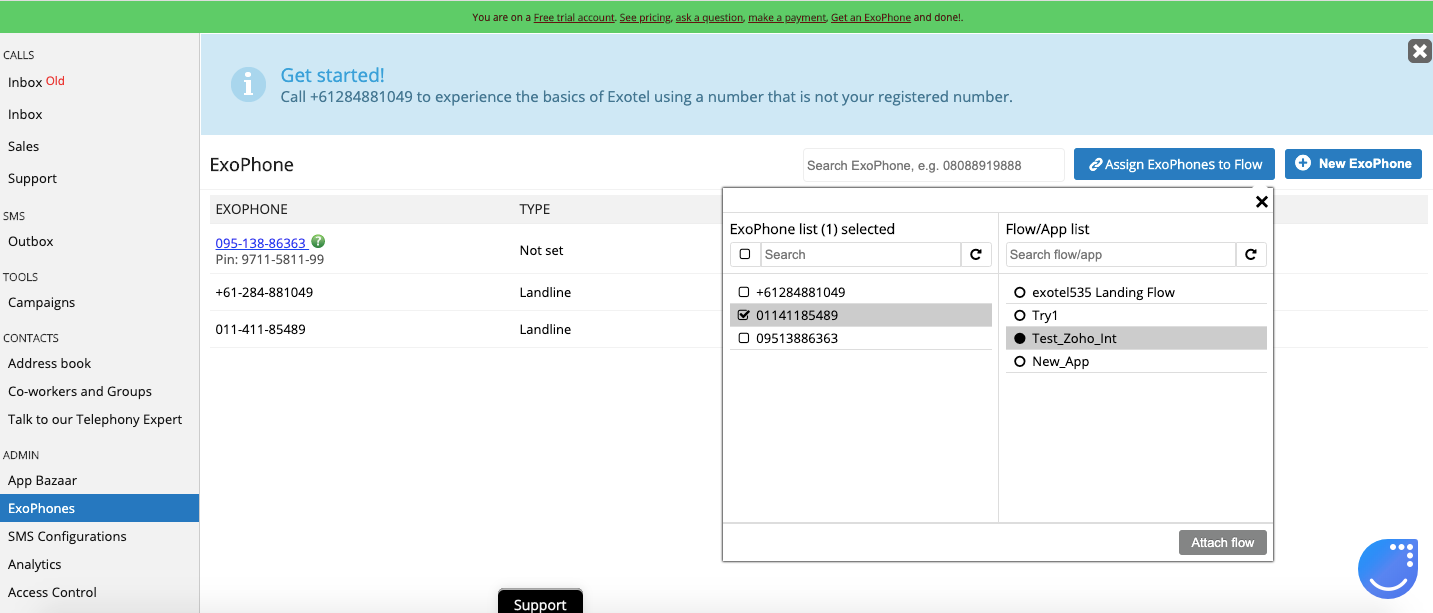1433x613 pixels.
Task: Click the 011-411-85489 table cell
Action: coord(260,329)
